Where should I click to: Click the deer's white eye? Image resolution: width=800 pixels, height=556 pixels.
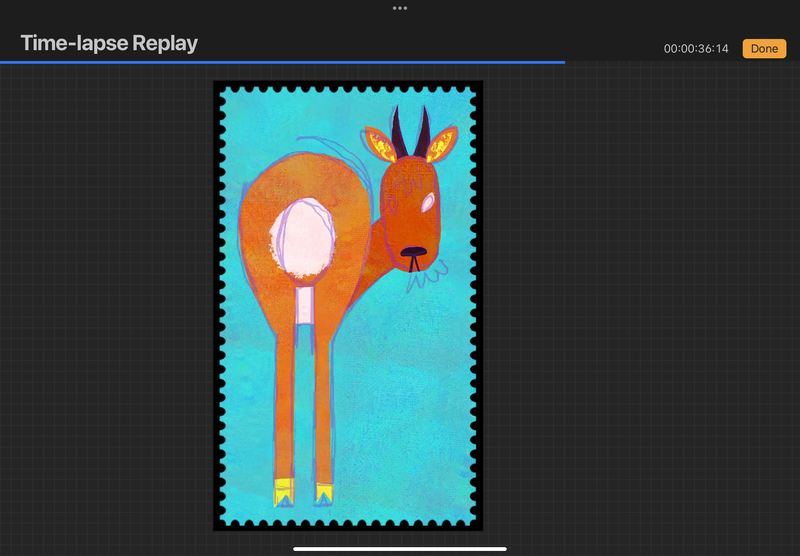[428, 203]
